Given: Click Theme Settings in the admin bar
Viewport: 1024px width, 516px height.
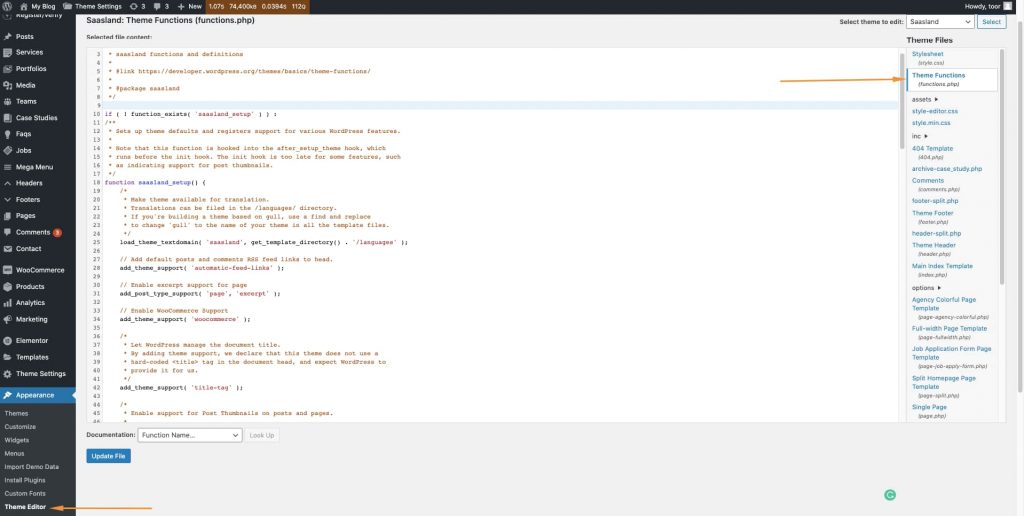Looking at the screenshot, I should 93,6.
